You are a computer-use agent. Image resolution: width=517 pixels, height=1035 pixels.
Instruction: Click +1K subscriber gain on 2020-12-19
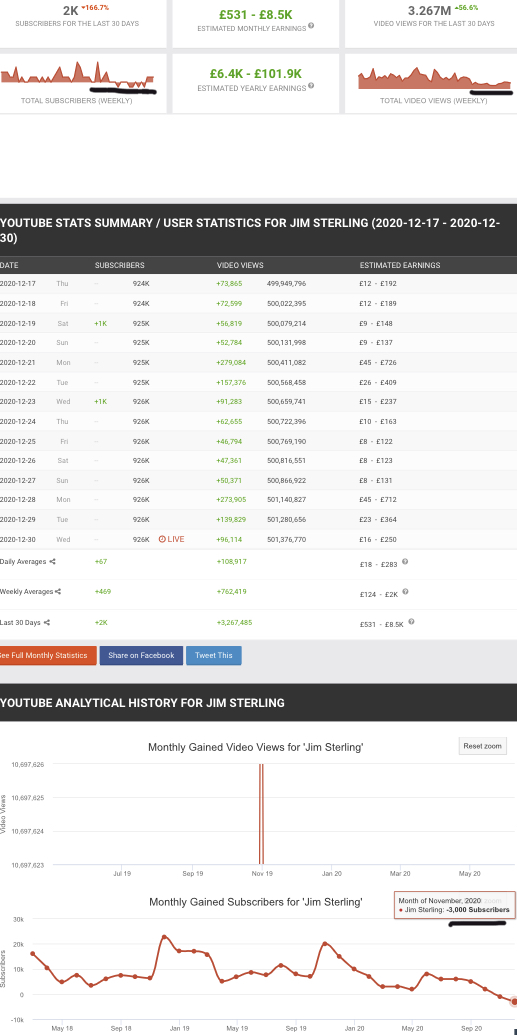pos(100,323)
